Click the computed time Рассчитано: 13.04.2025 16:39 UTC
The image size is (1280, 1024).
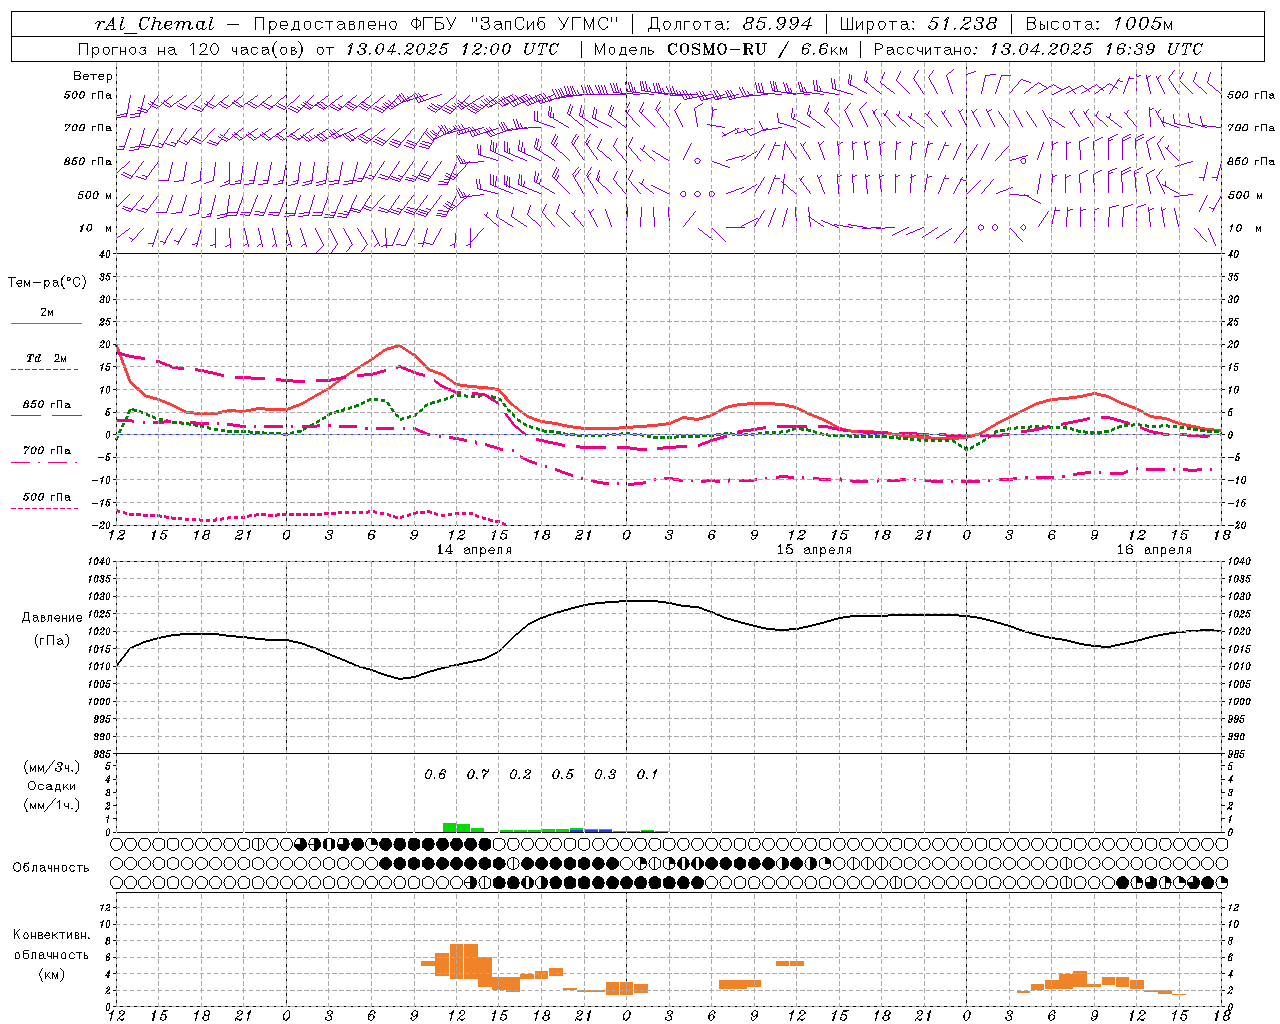(1038, 49)
